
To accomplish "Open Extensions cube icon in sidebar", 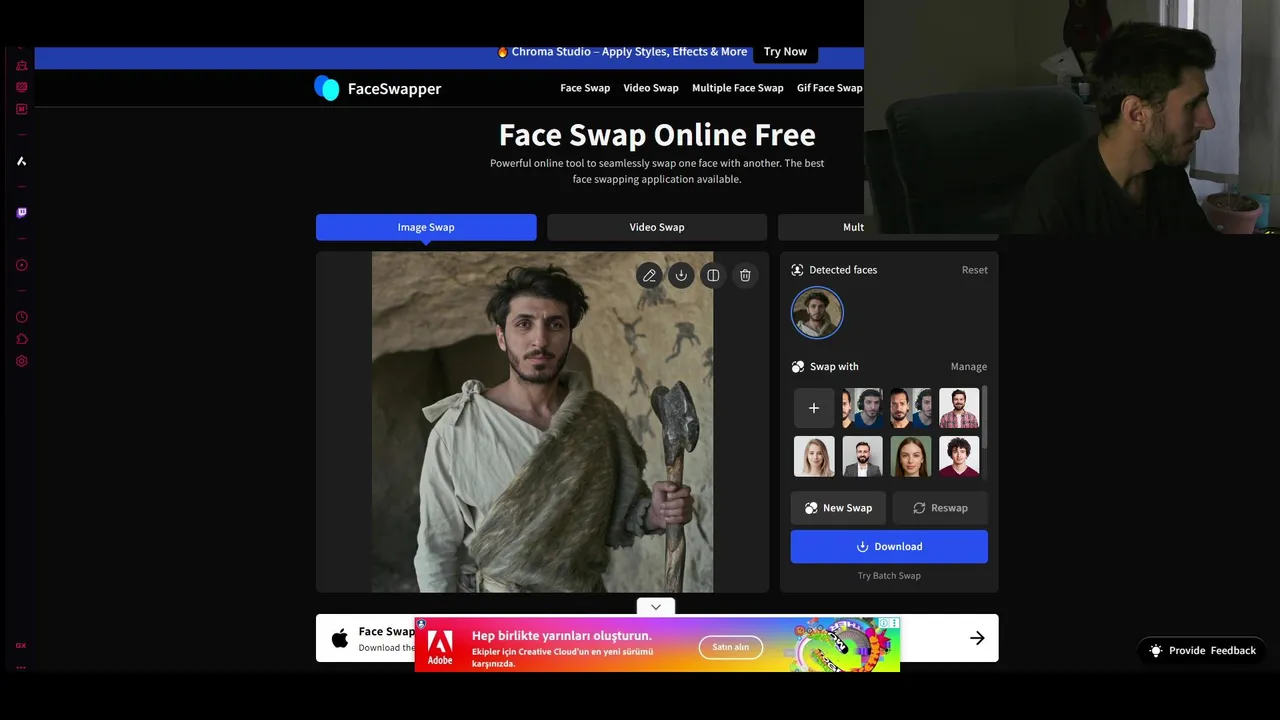I will [x=22, y=339].
